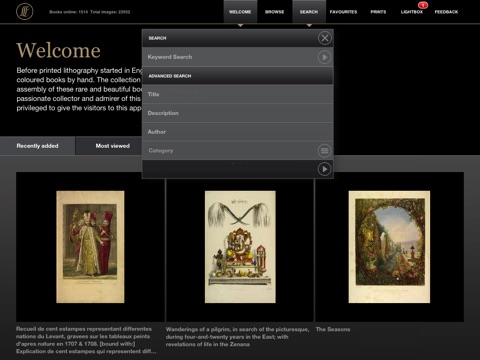Open the Welcome tab

point(240,12)
